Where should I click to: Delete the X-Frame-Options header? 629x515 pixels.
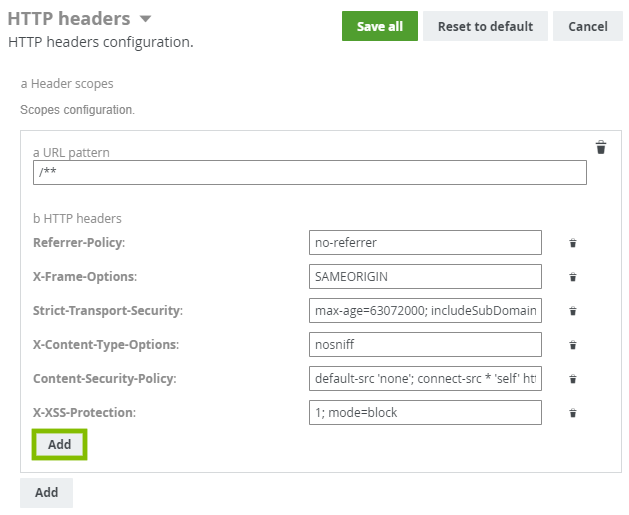[x=573, y=277]
